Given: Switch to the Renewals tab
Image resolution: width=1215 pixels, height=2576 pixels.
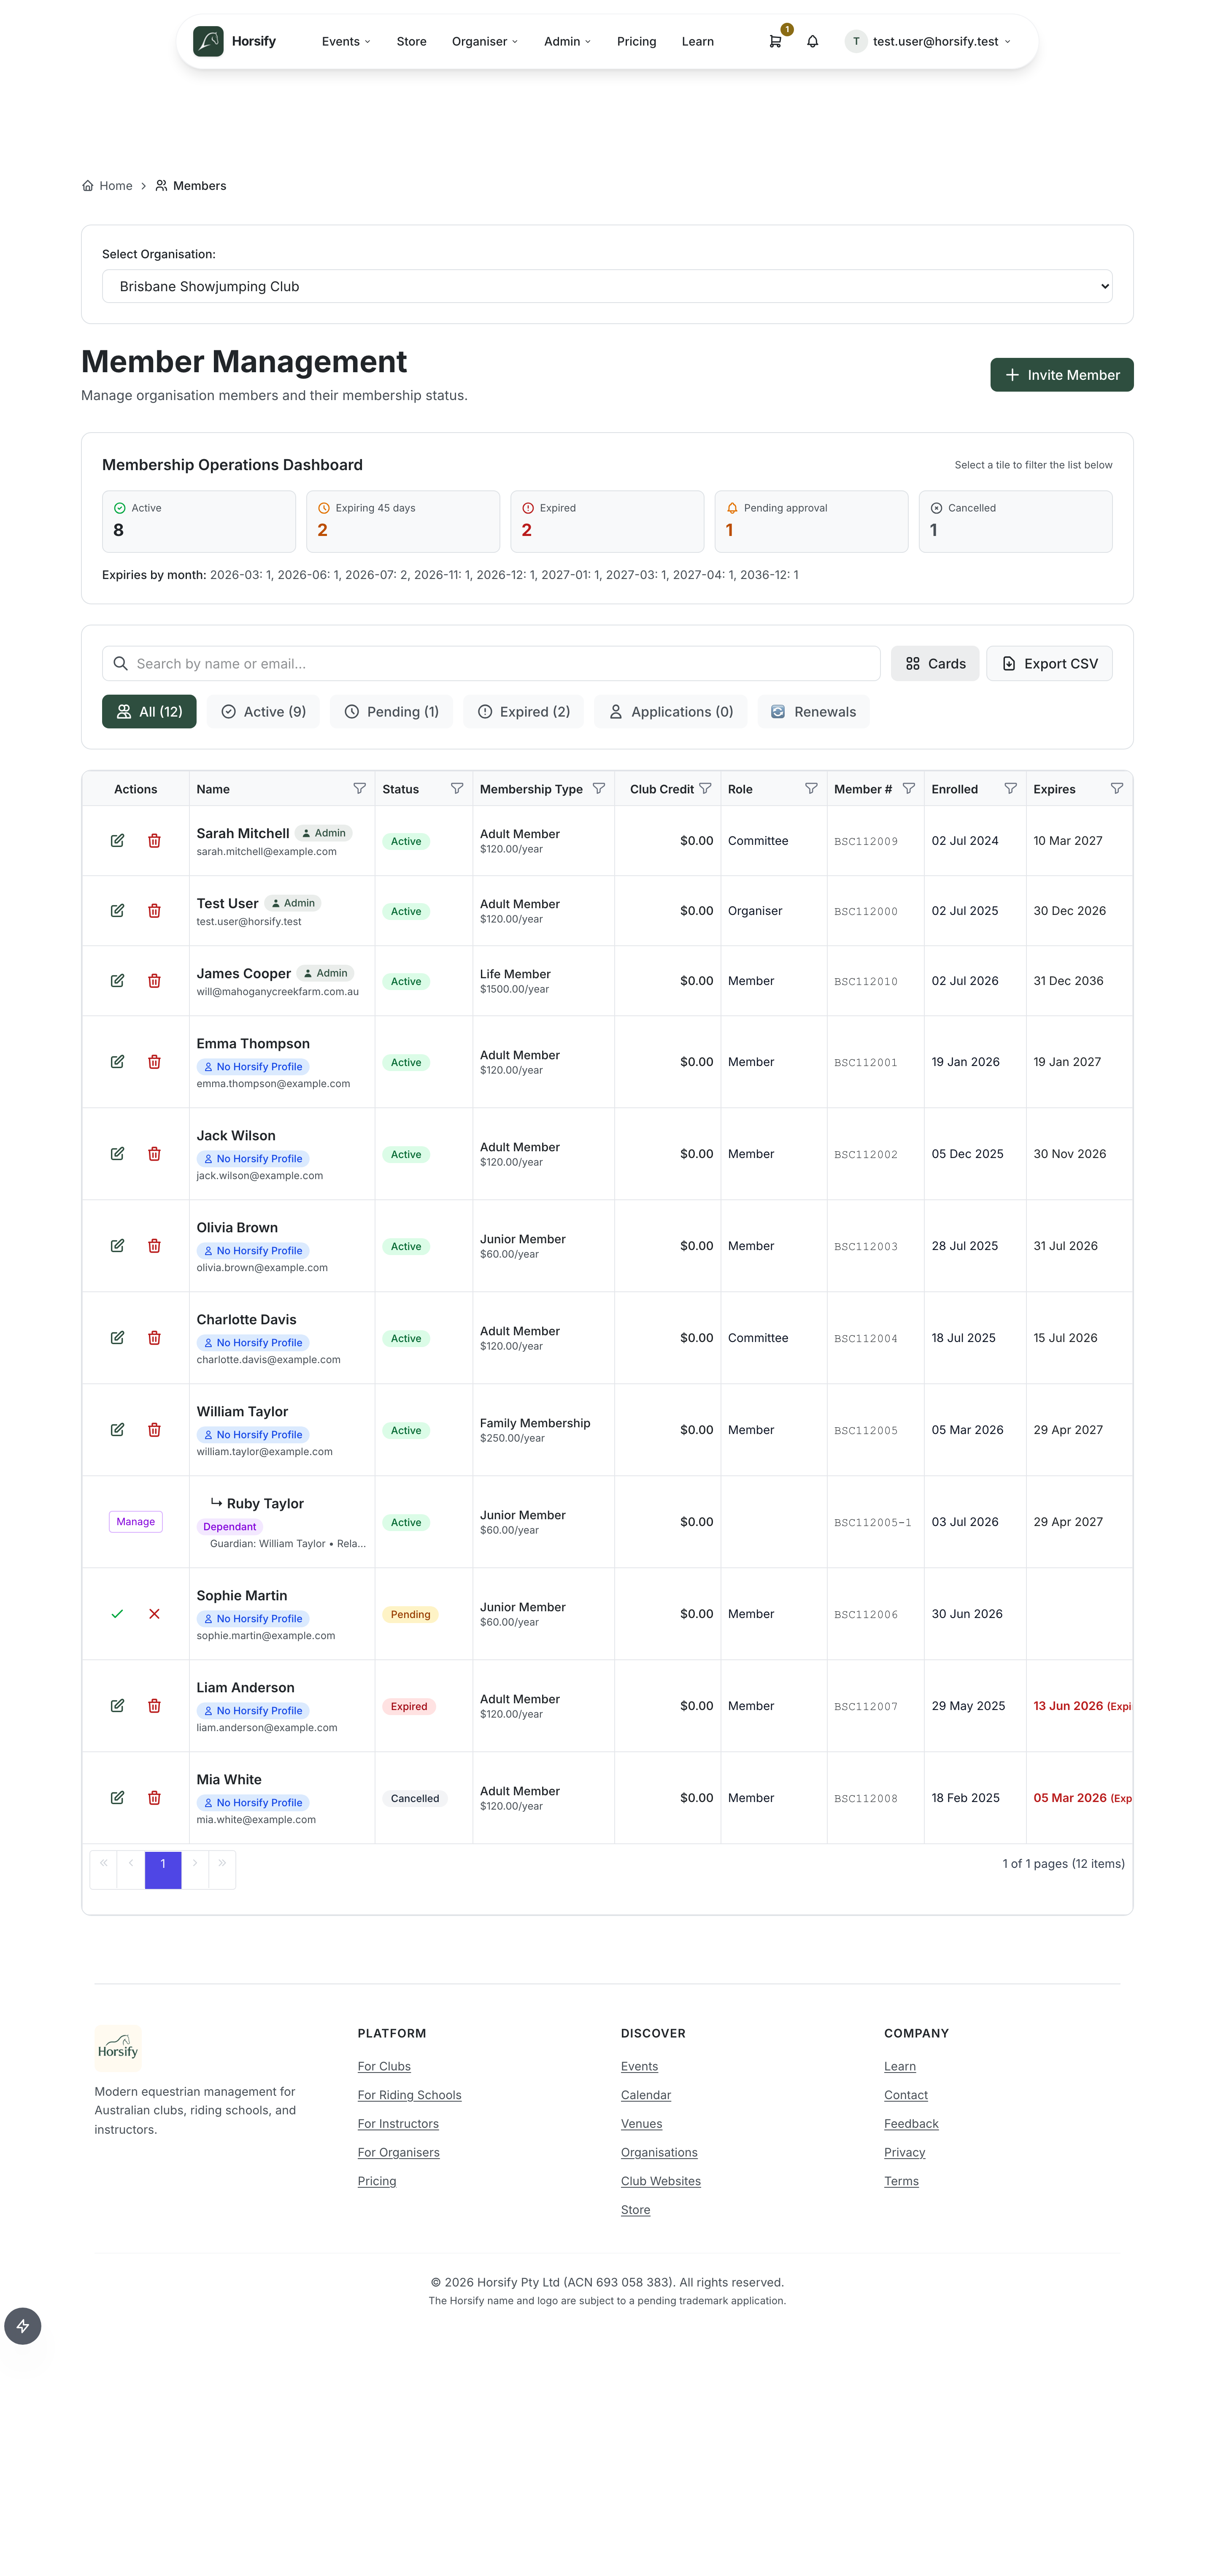Looking at the screenshot, I should pos(813,712).
